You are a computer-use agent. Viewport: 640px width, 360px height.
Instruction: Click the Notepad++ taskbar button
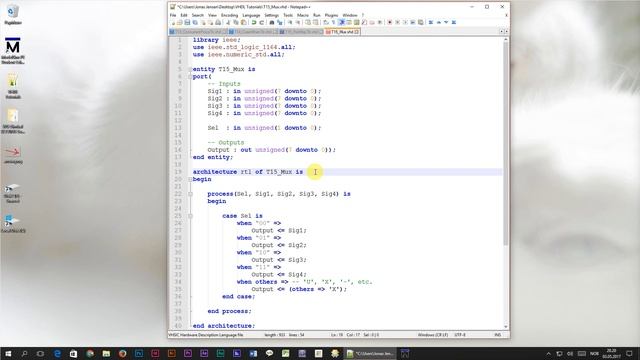(x=370, y=353)
